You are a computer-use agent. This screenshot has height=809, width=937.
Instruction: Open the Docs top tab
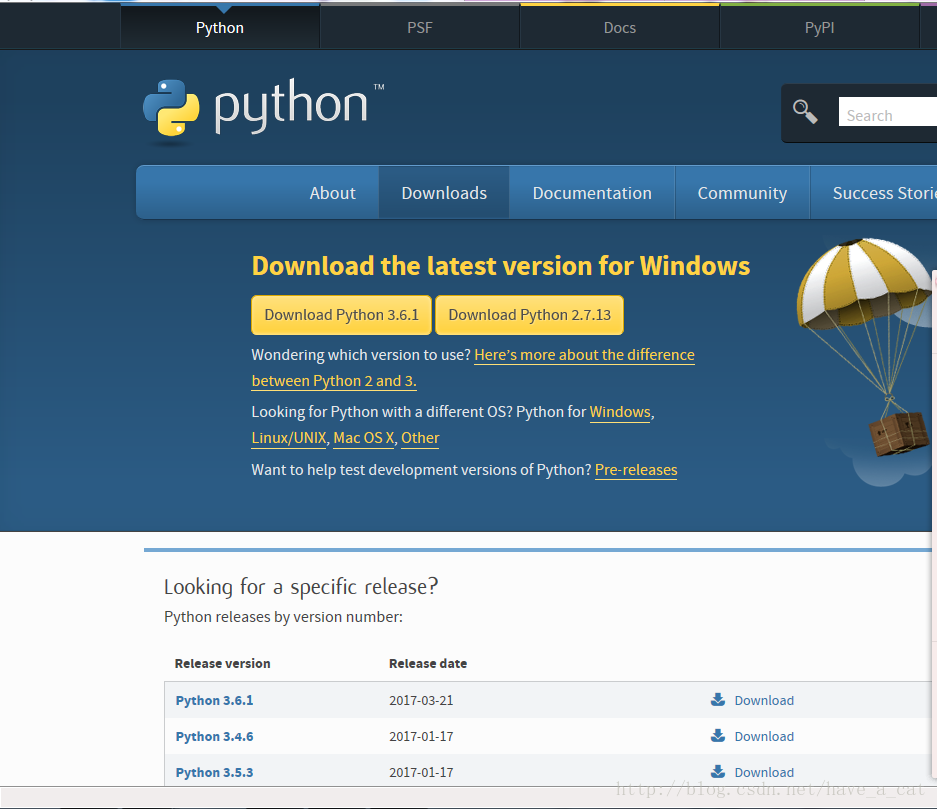coord(620,27)
